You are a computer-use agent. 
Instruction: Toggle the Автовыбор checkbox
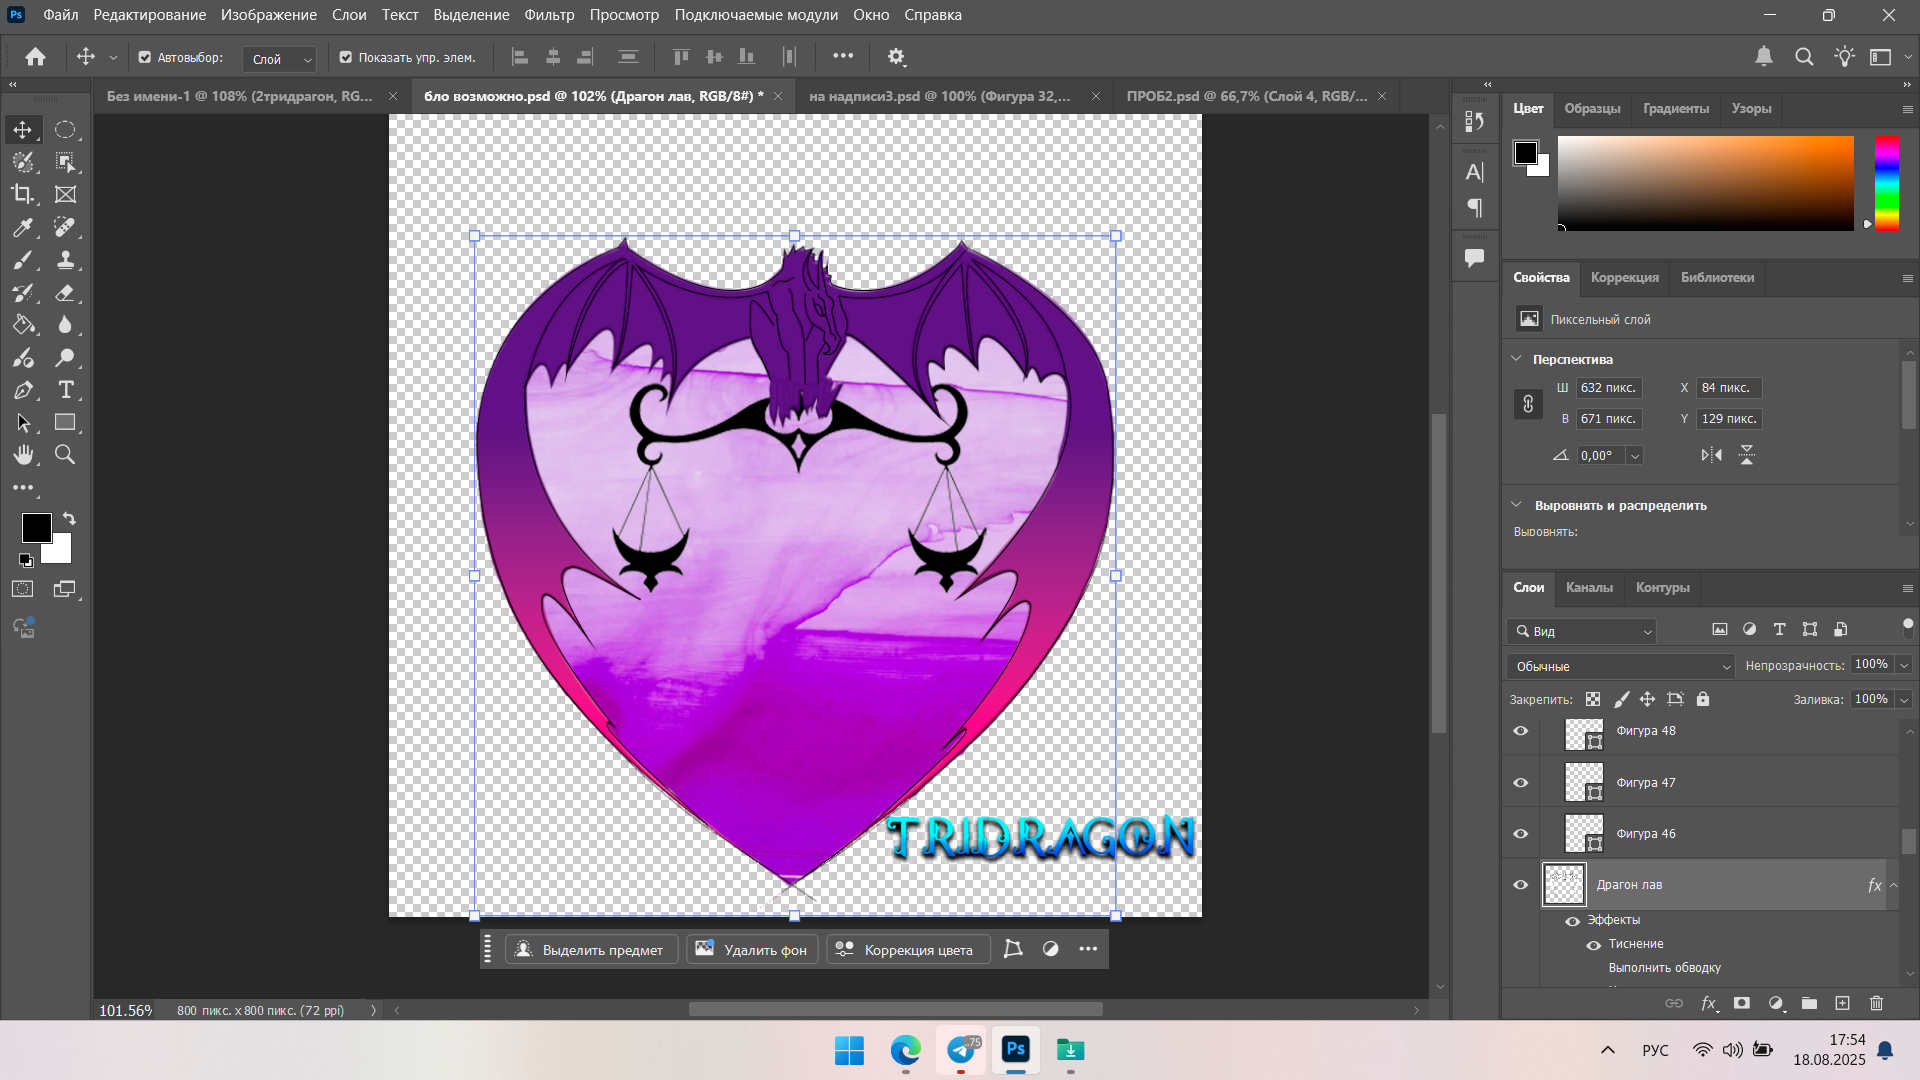(145, 57)
